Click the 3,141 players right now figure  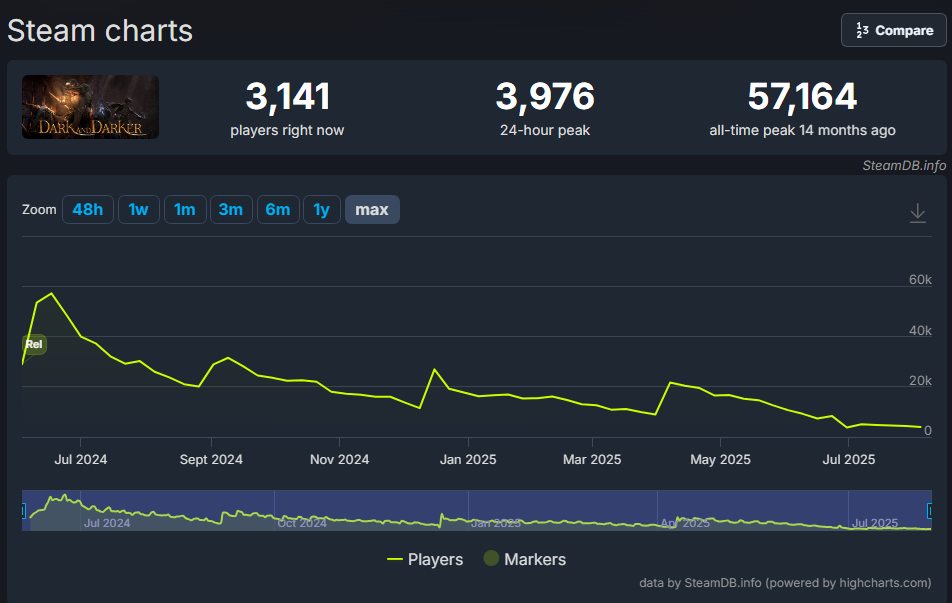pos(287,97)
